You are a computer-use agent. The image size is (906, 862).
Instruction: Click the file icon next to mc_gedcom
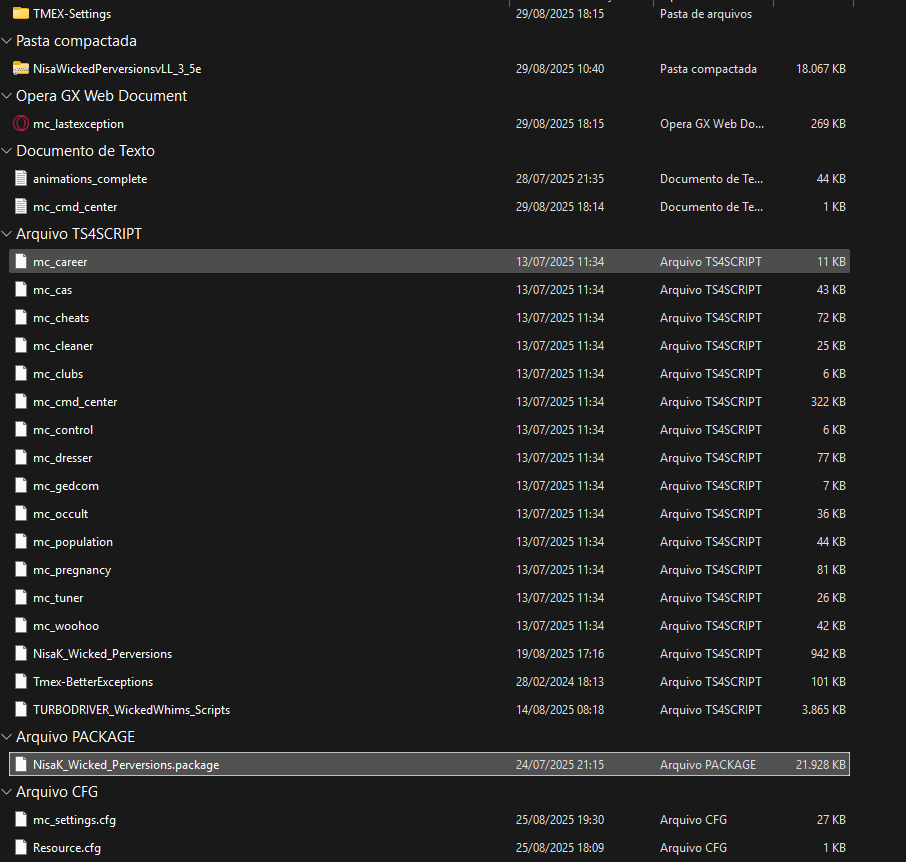tap(21, 485)
